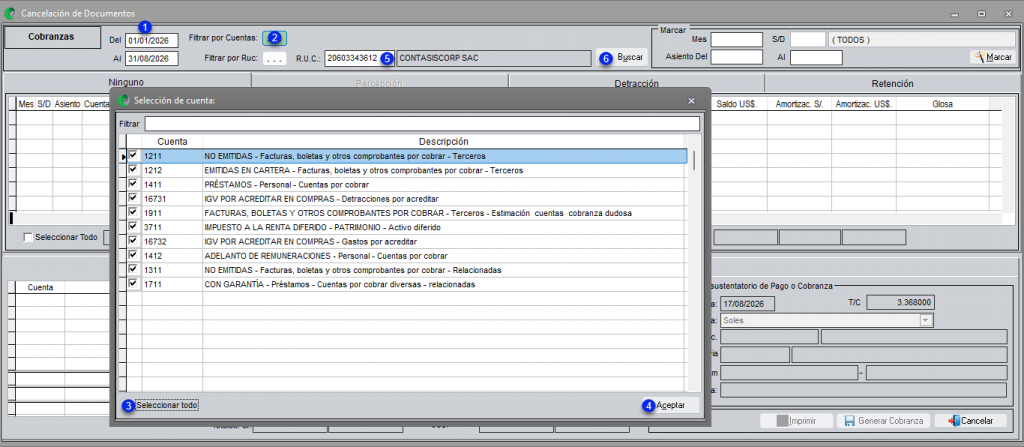Click the Cobranzas button
1024x447 pixels.
click(x=53, y=37)
